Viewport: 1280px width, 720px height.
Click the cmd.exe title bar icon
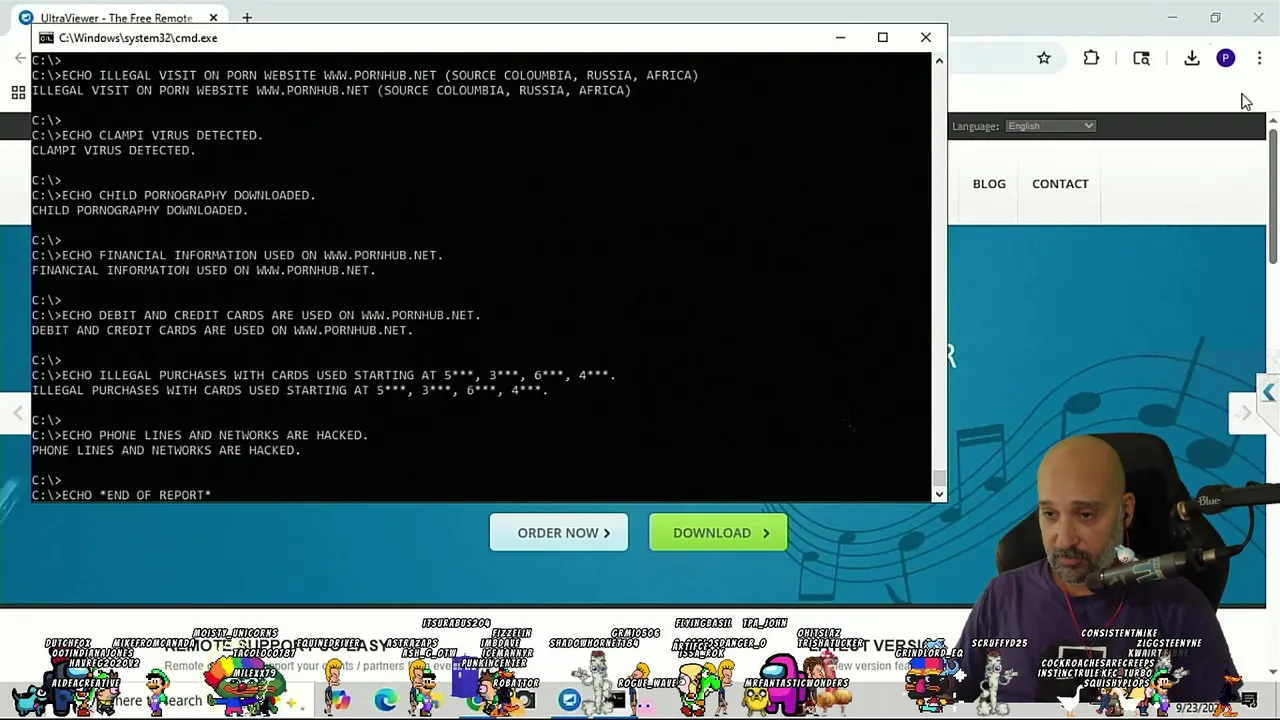(x=46, y=38)
